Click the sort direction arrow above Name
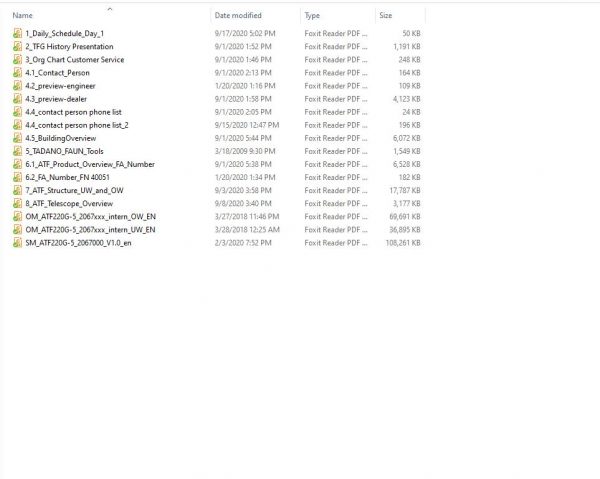This screenshot has height=479, width=600. (x=110, y=8)
